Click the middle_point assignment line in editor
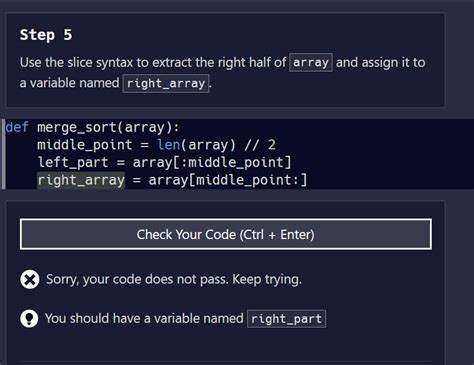Image resolution: width=474 pixels, height=365 pixels. tap(156, 145)
